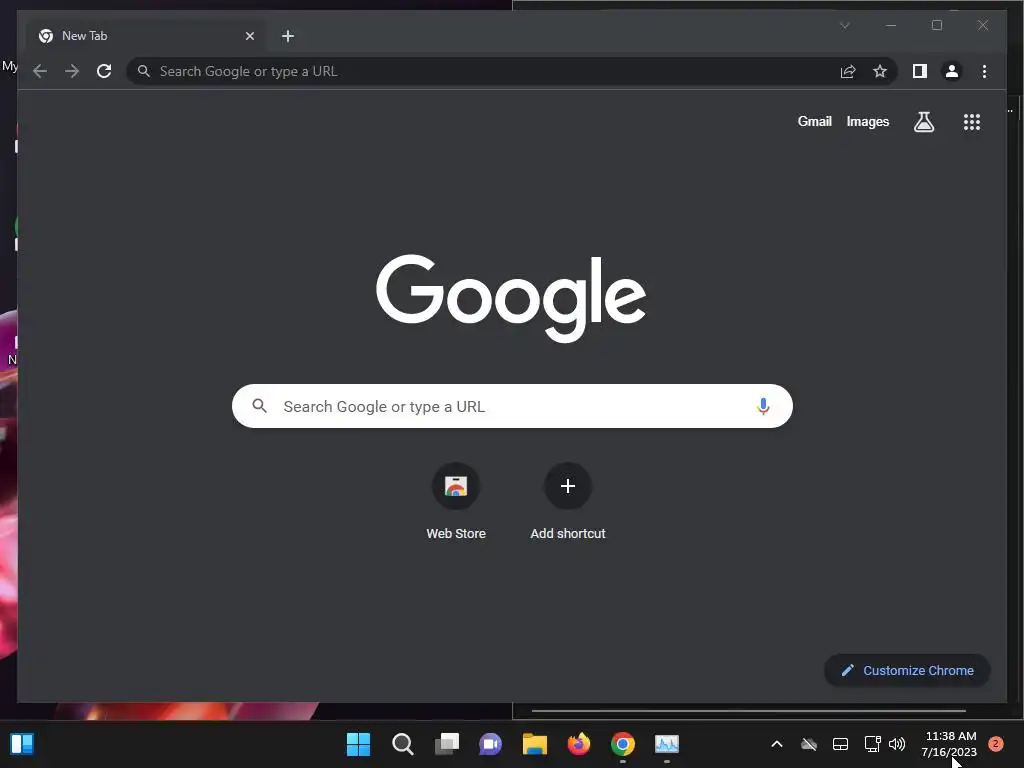Open Chrome's three-dot menu
Viewport: 1024px width, 768px height.
pyautogui.click(x=984, y=71)
